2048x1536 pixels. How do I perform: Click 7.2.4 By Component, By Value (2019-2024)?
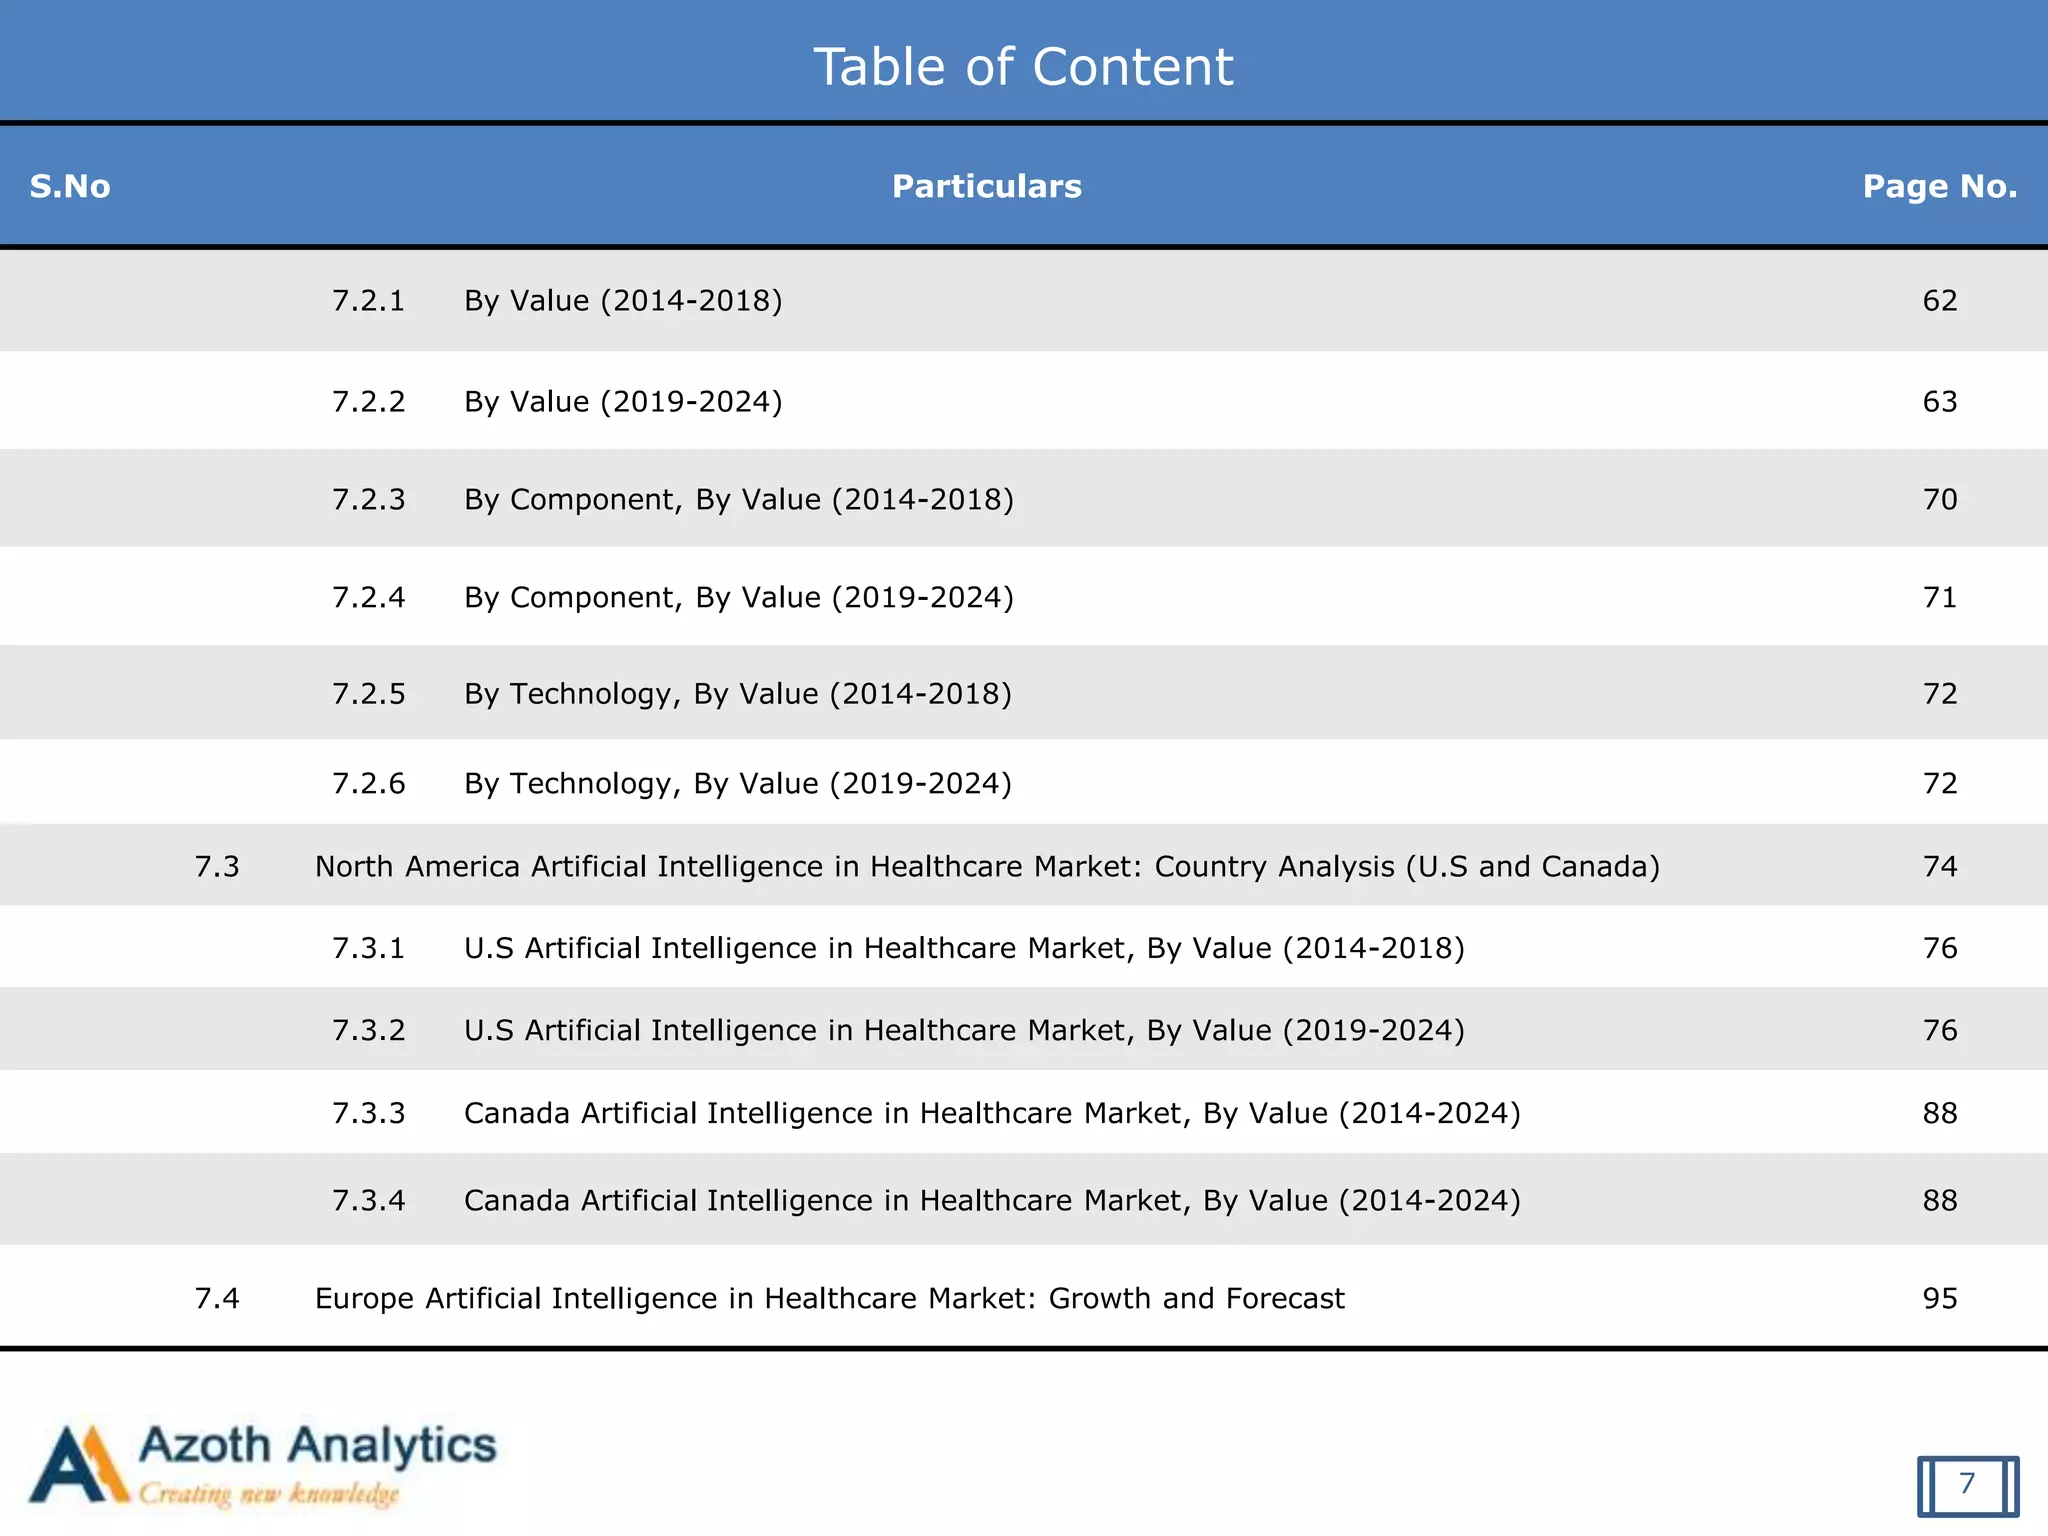tap(738, 598)
